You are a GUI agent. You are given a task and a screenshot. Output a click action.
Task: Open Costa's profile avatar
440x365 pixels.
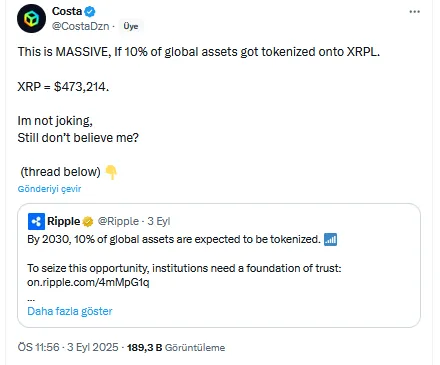pos(31,18)
